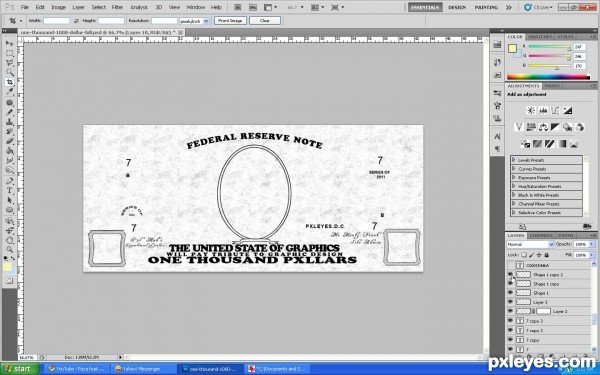Add a Gradient Map adjustment
The height and width of the screenshot is (375, 600).
[561, 144]
